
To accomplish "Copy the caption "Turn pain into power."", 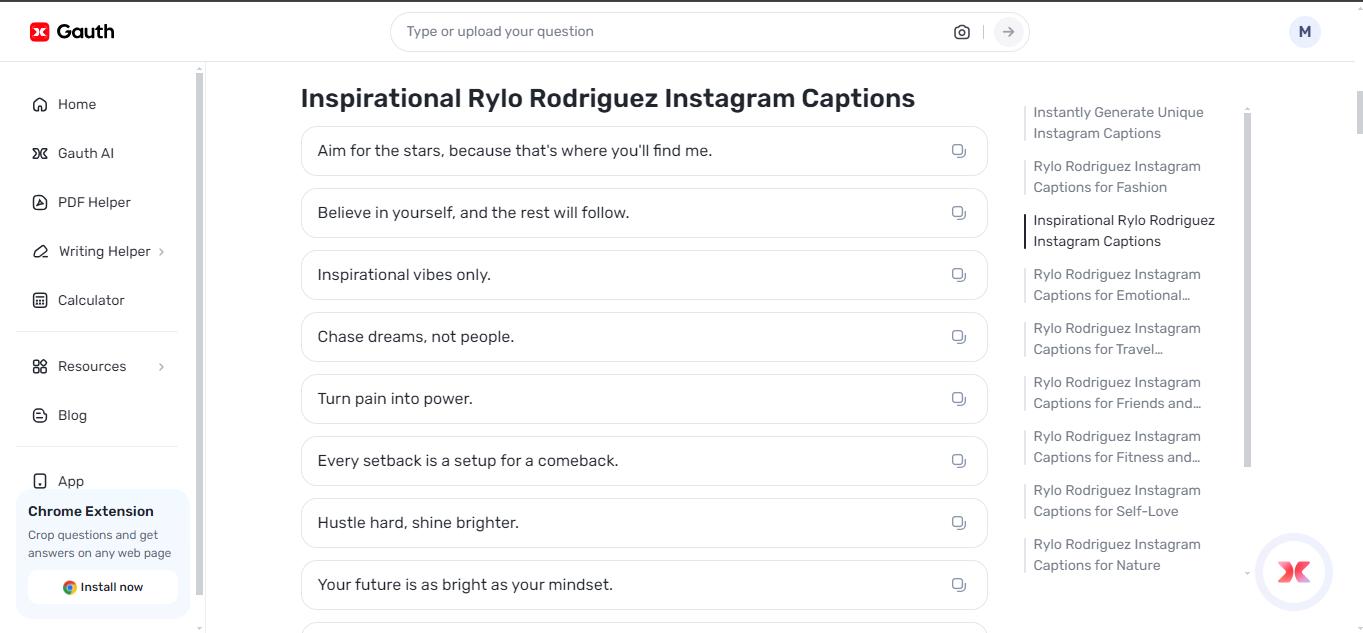I will [x=958, y=398].
